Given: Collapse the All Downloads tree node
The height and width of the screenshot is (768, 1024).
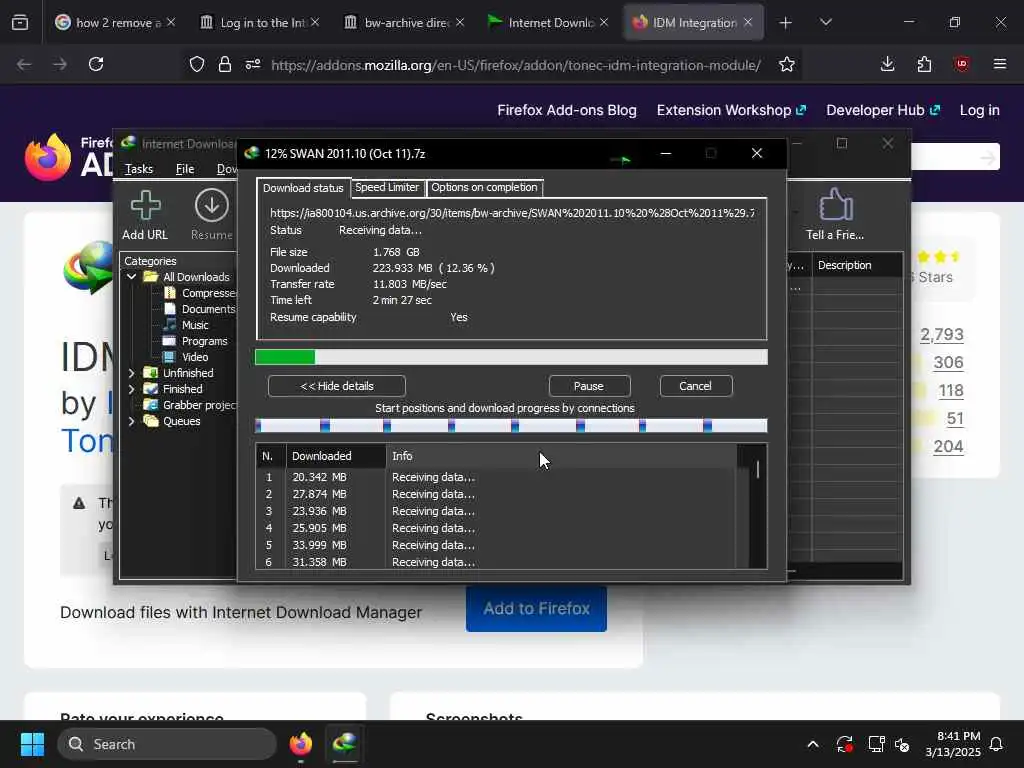Looking at the screenshot, I should pyautogui.click(x=131, y=277).
